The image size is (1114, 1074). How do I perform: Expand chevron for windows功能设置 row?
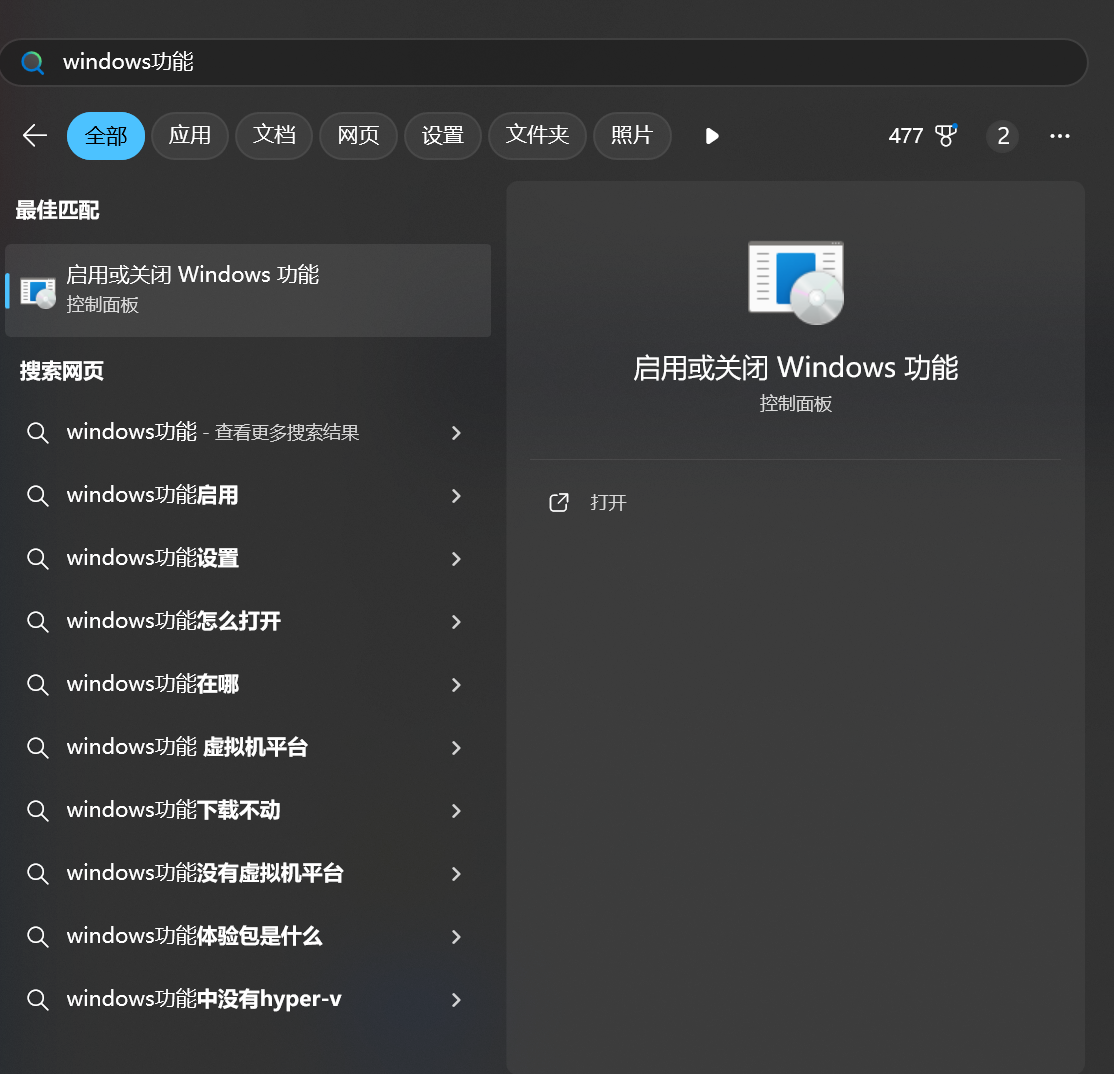pos(456,559)
